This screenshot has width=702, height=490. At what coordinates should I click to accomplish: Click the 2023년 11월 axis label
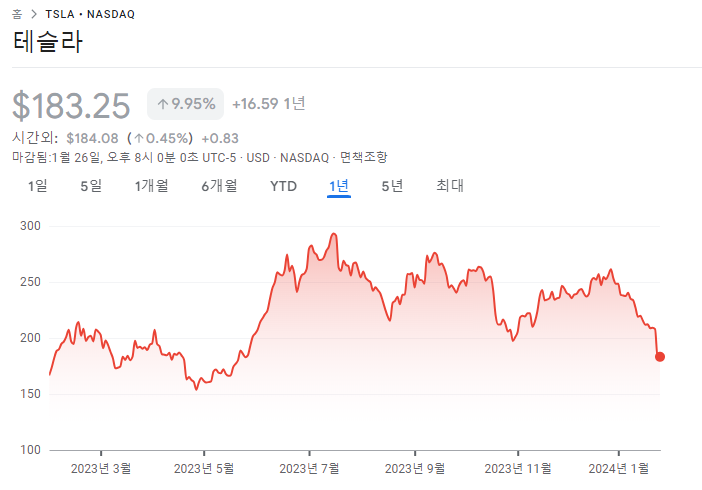[x=518, y=469]
